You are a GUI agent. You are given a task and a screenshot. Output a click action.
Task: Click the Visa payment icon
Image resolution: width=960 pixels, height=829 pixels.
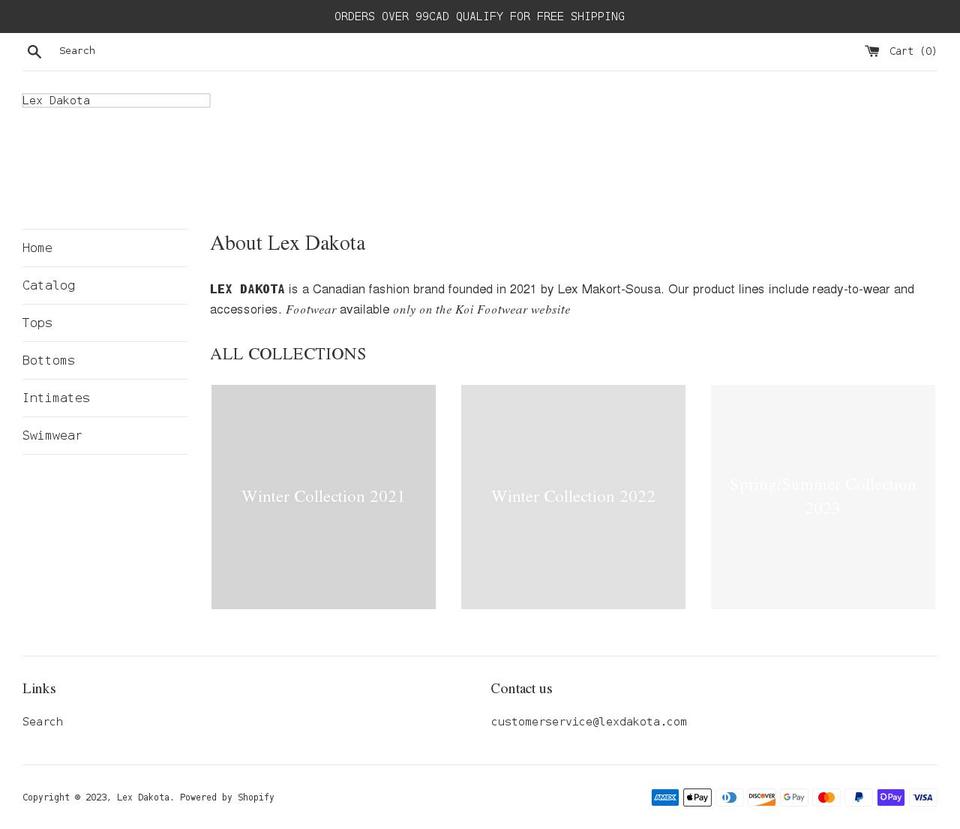pos(922,797)
